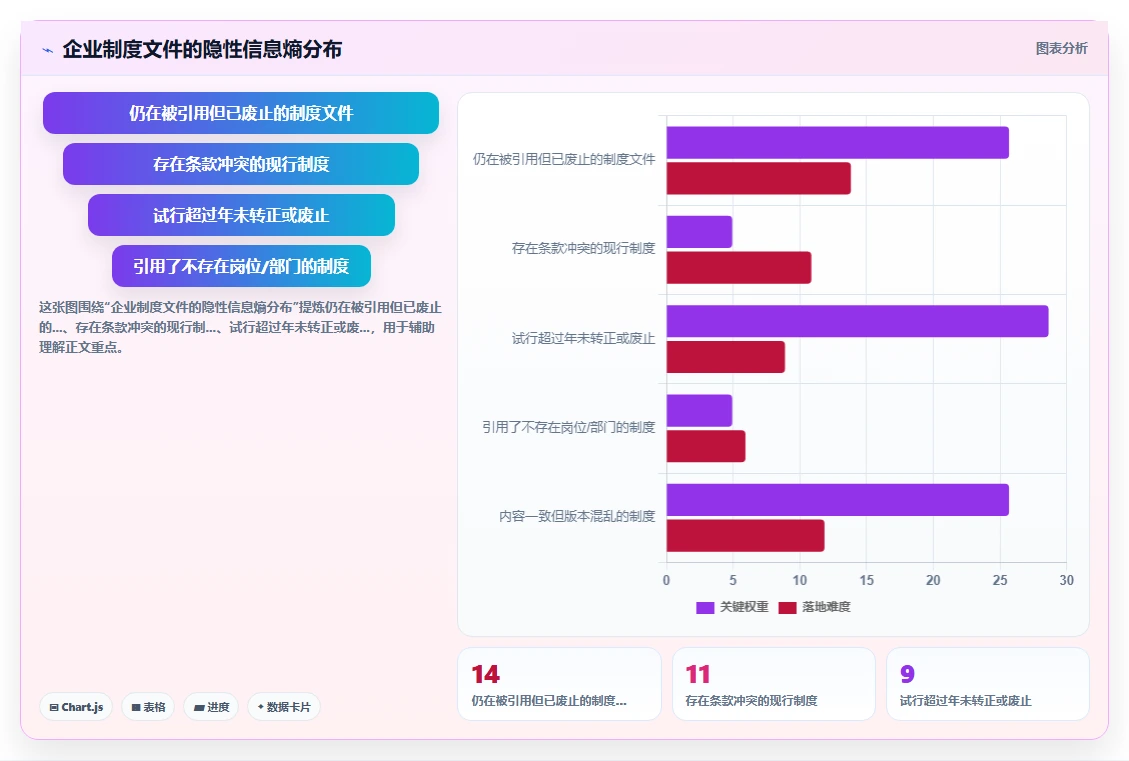Click the 表格 tag
The height and width of the screenshot is (761, 1129).
tap(148, 707)
